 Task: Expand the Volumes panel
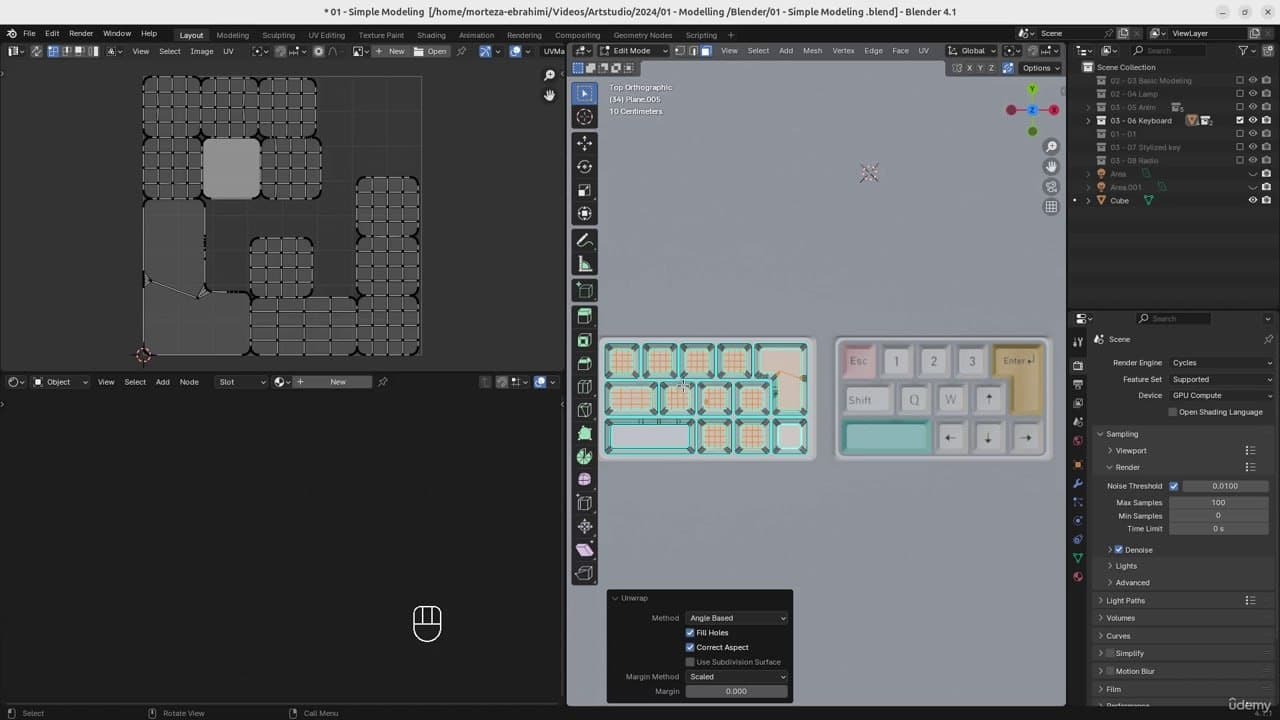(1120, 618)
